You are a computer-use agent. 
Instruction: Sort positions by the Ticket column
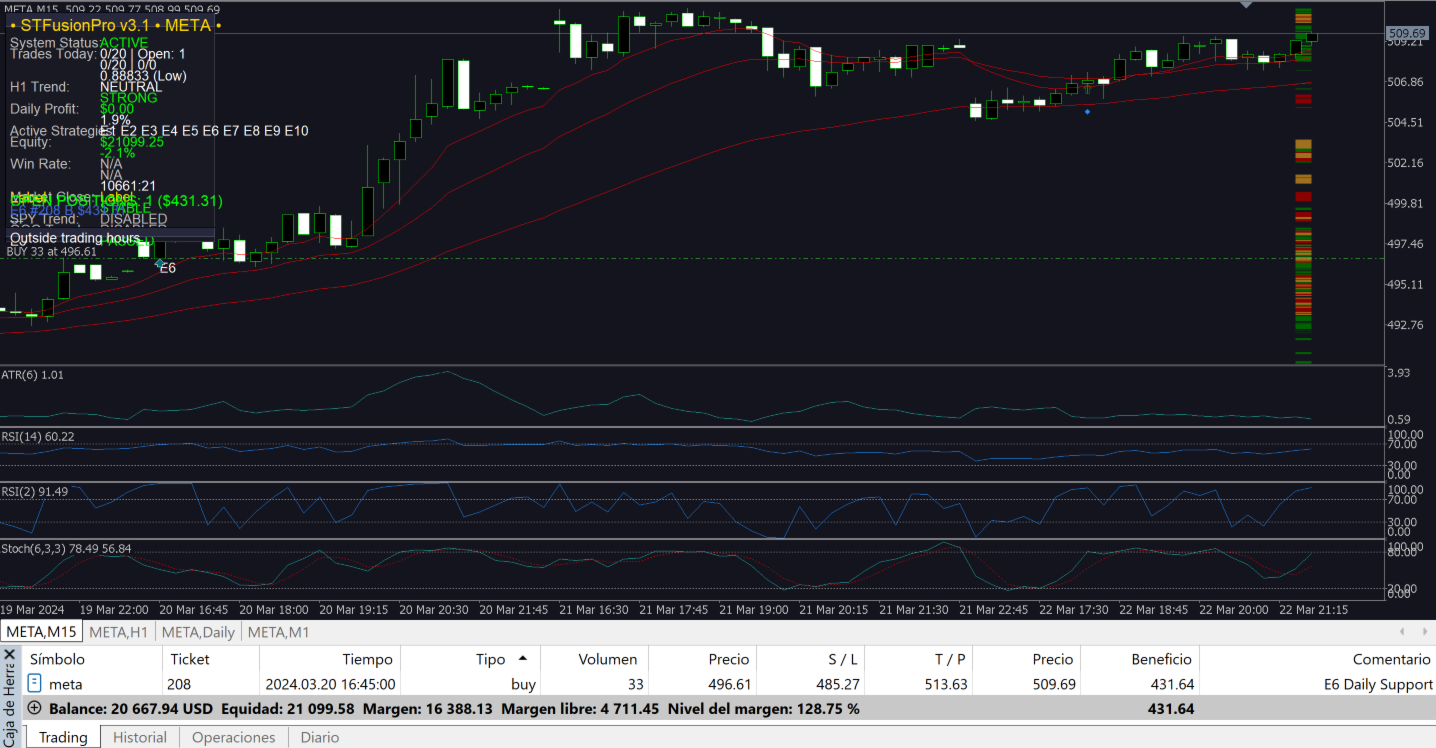tap(211, 659)
